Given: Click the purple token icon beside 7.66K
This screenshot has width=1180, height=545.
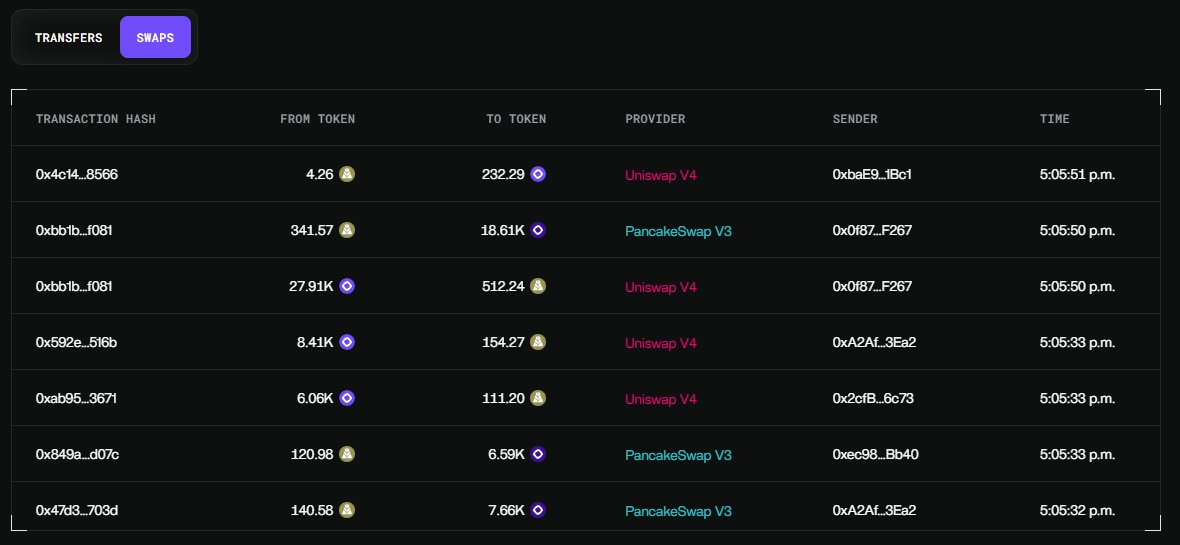Looking at the screenshot, I should point(538,510).
